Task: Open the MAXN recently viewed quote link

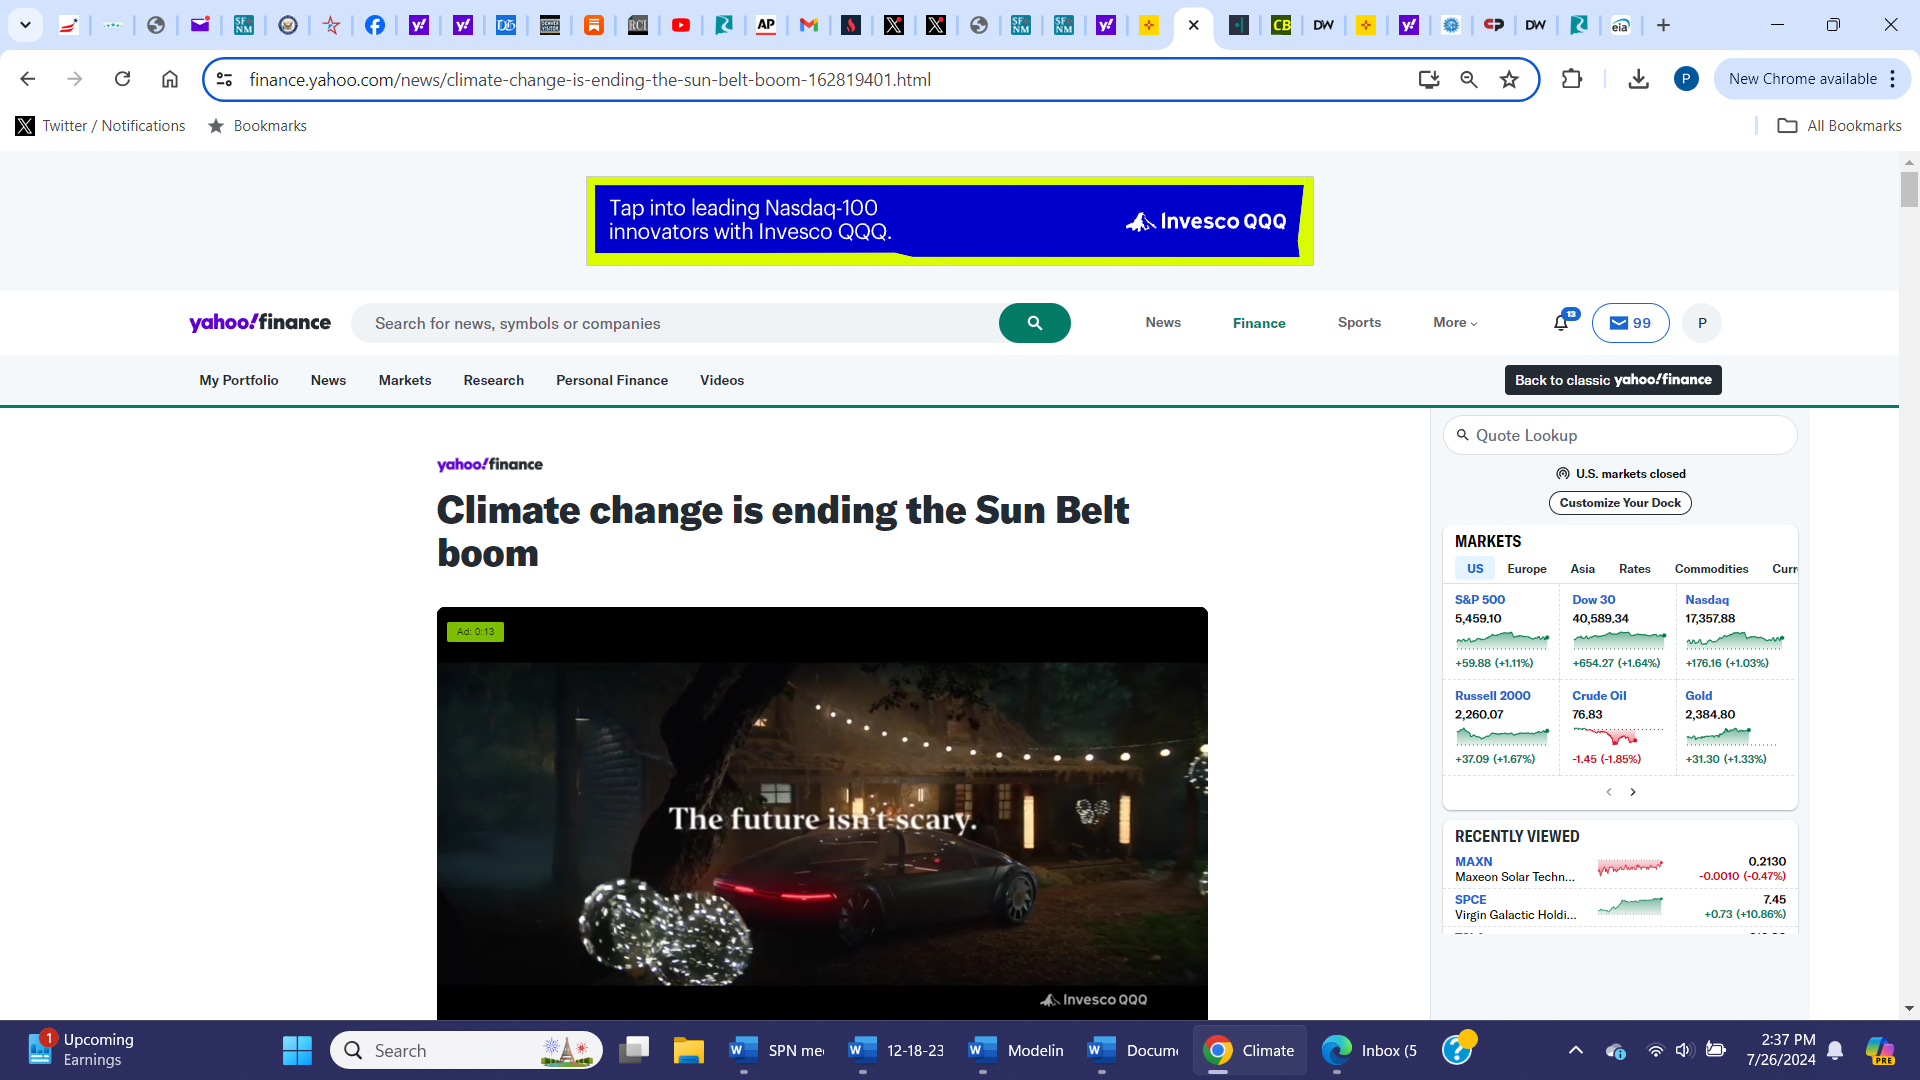Action: 1473,861
